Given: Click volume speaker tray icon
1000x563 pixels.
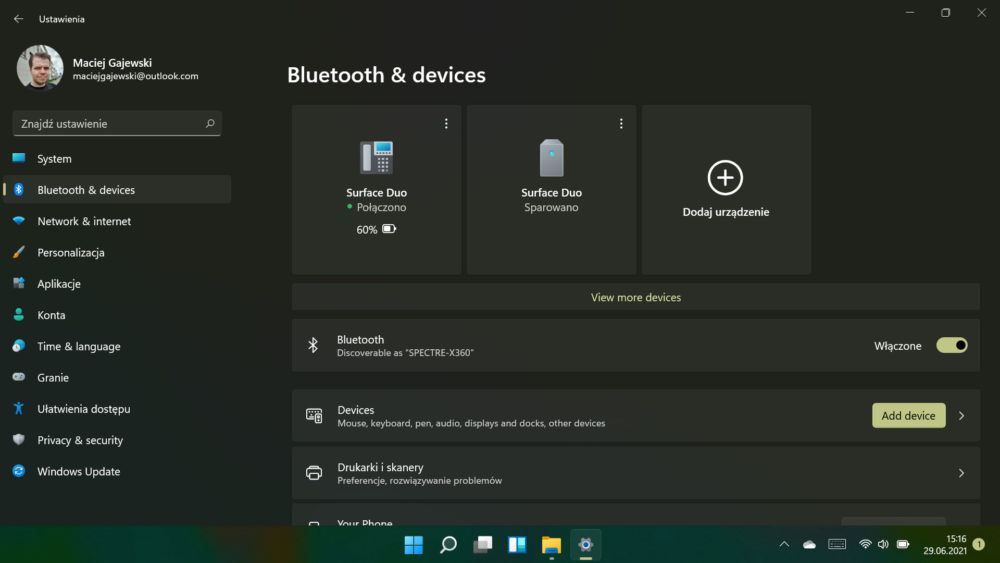Looking at the screenshot, I should click(x=883, y=545).
